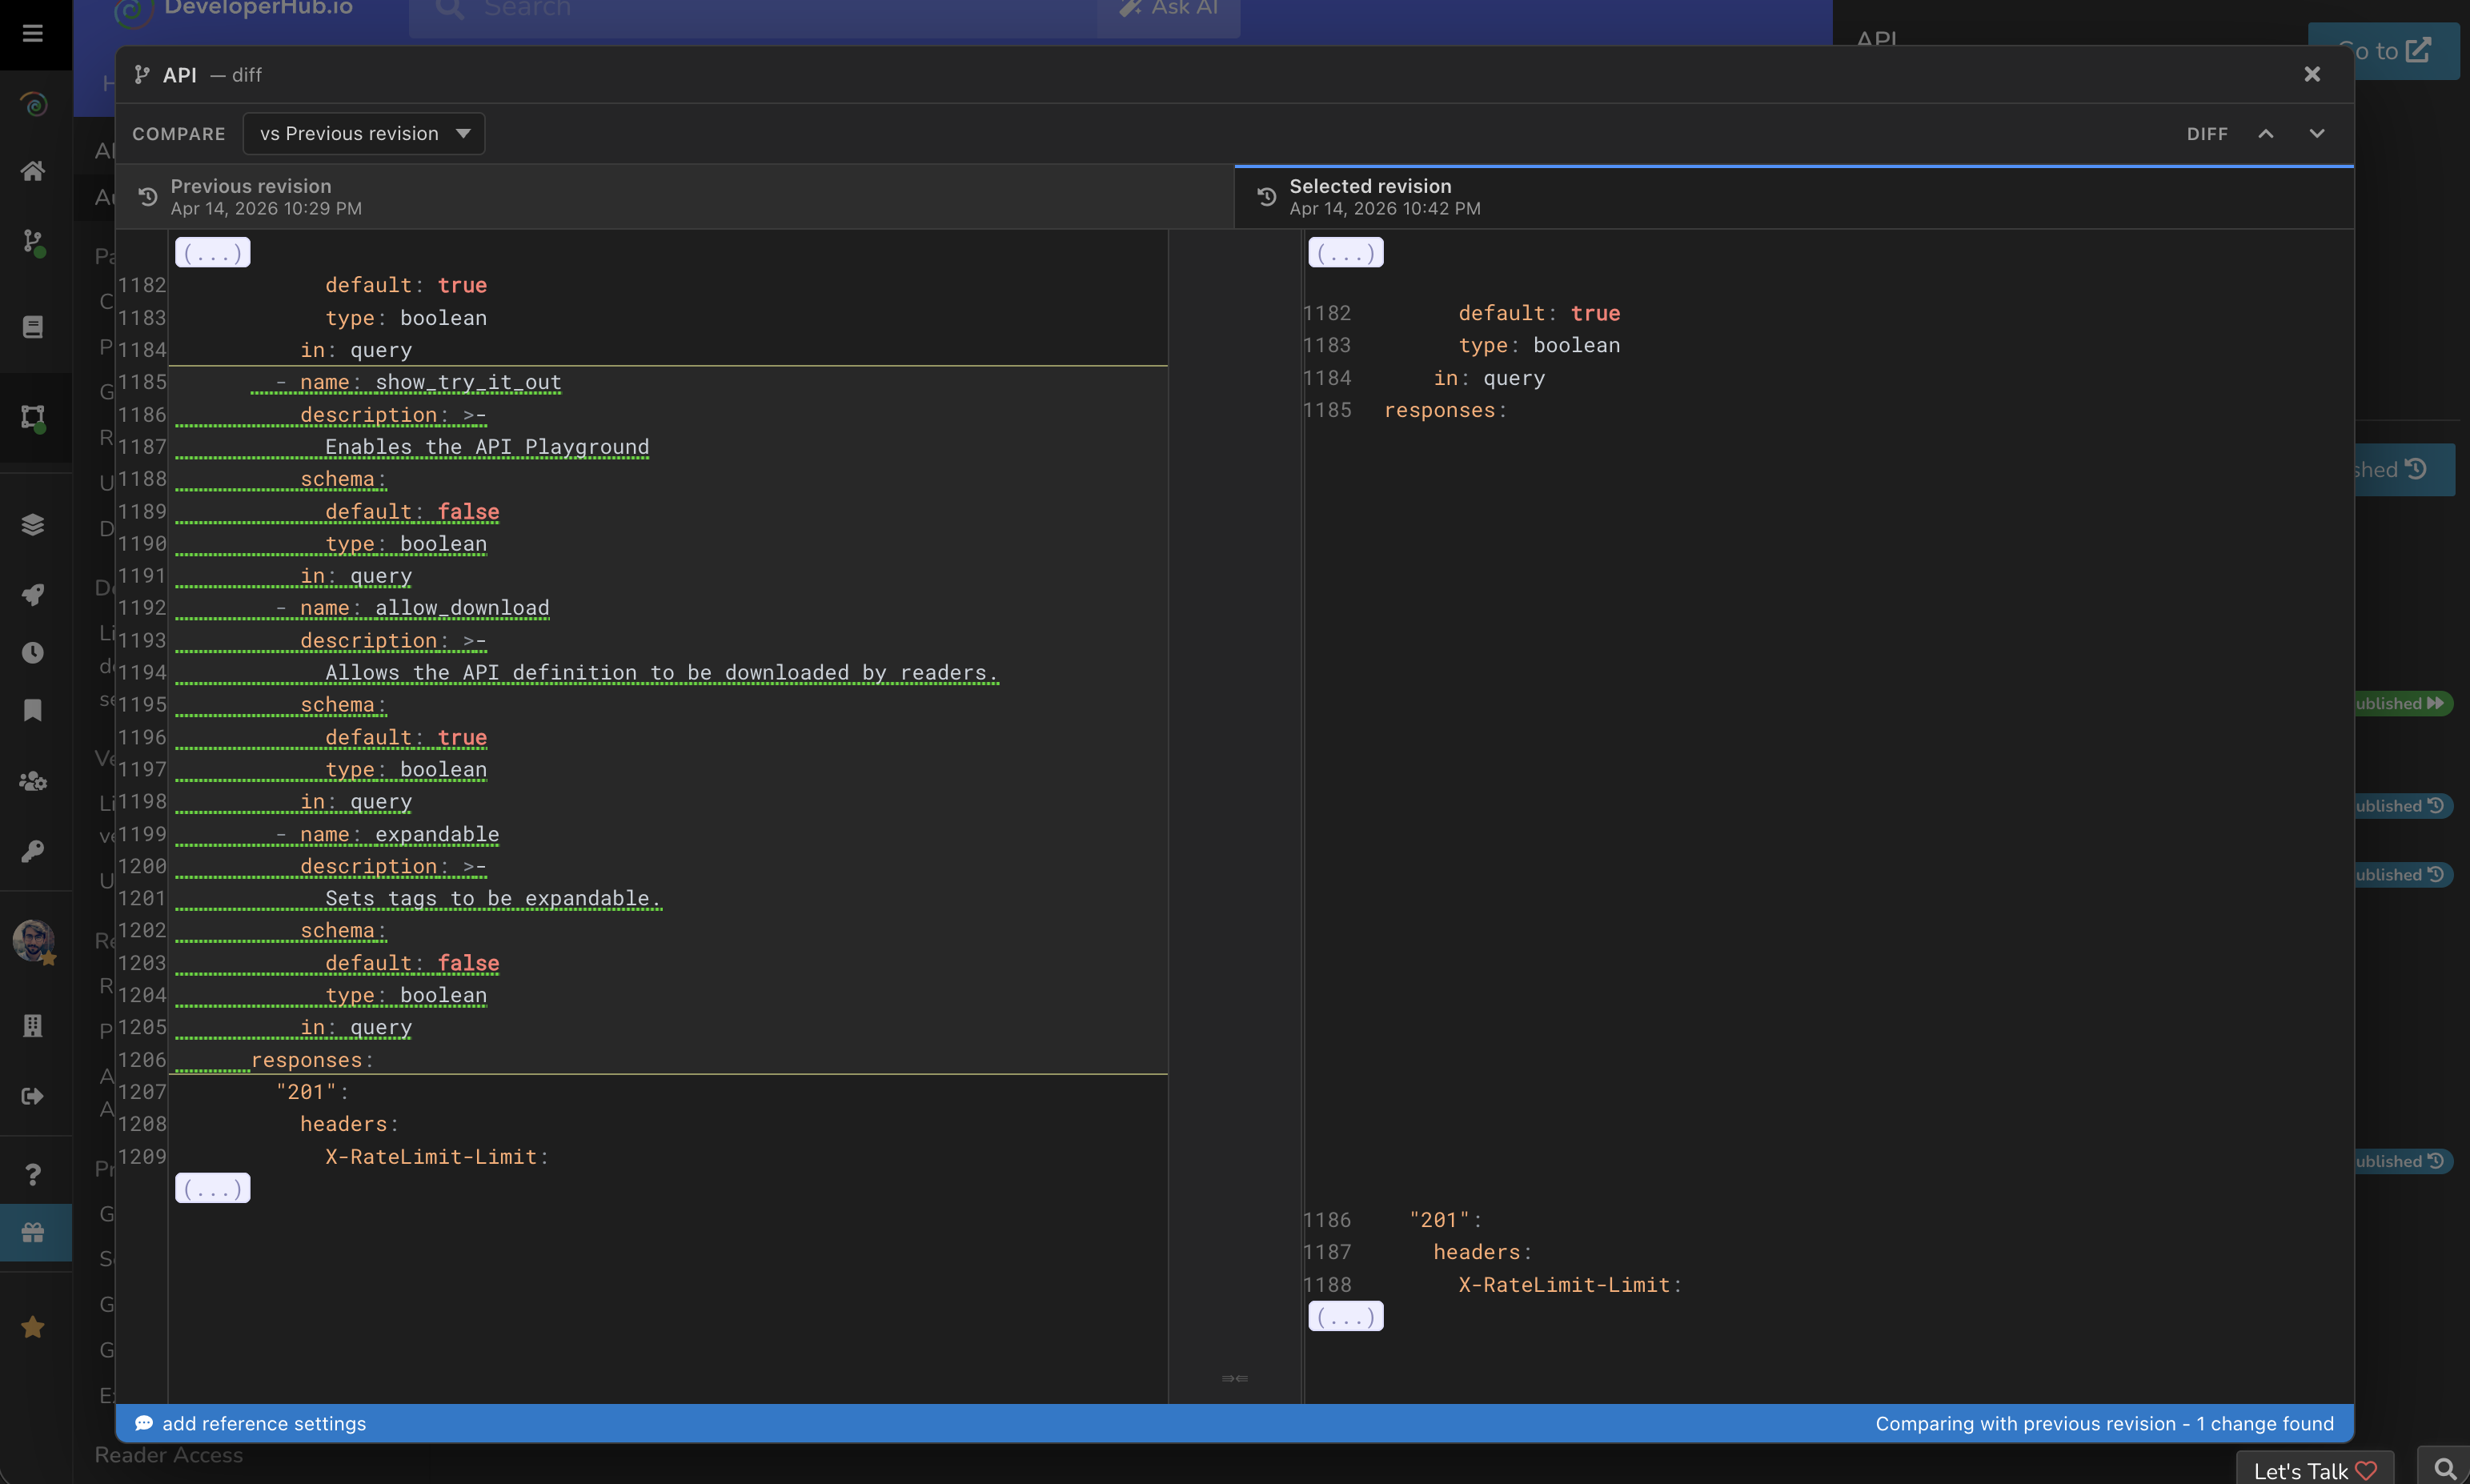This screenshot has width=2470, height=1484.
Task: Click the help question mark icon
Action: [33, 1174]
